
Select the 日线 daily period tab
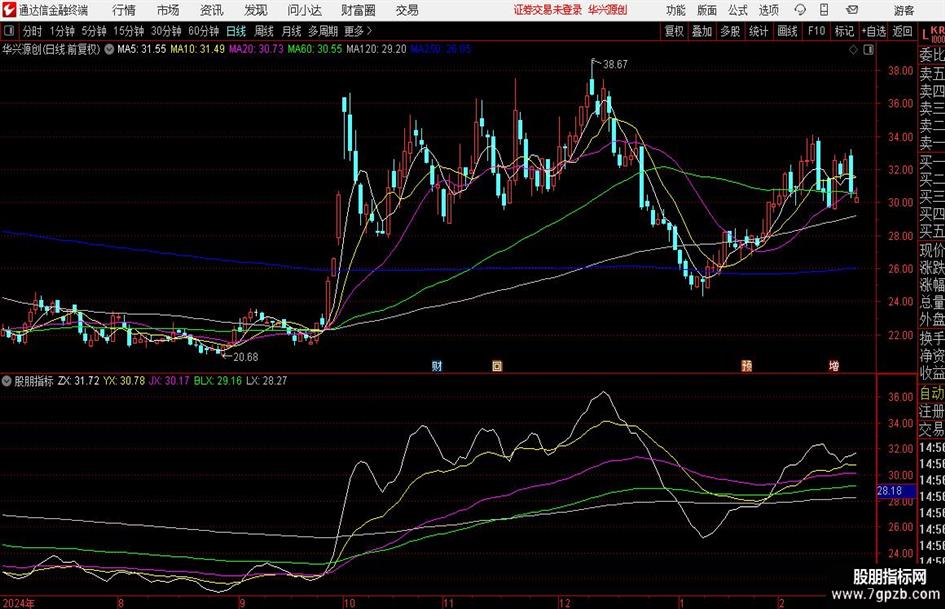[x=236, y=31]
